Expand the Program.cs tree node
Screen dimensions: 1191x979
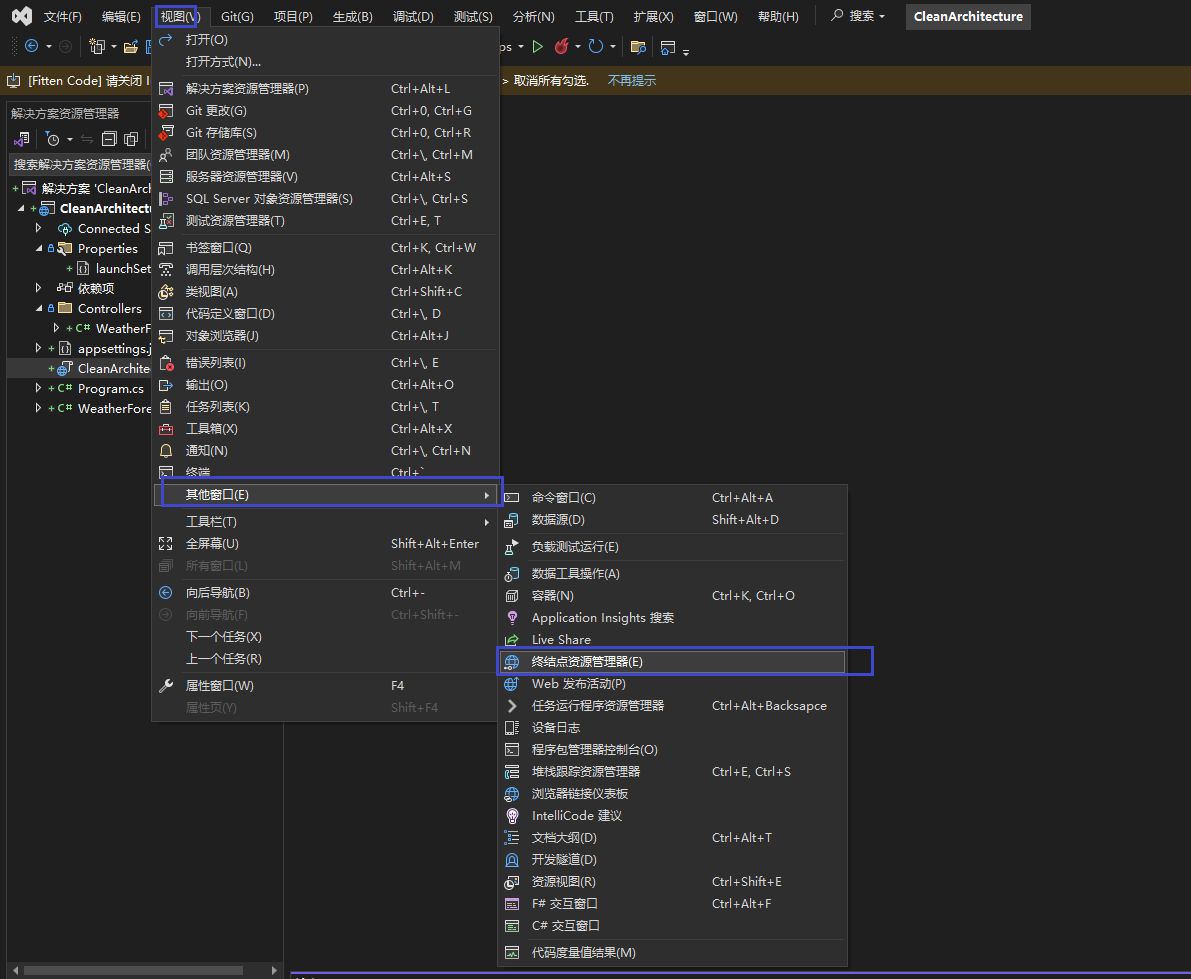click(39, 388)
